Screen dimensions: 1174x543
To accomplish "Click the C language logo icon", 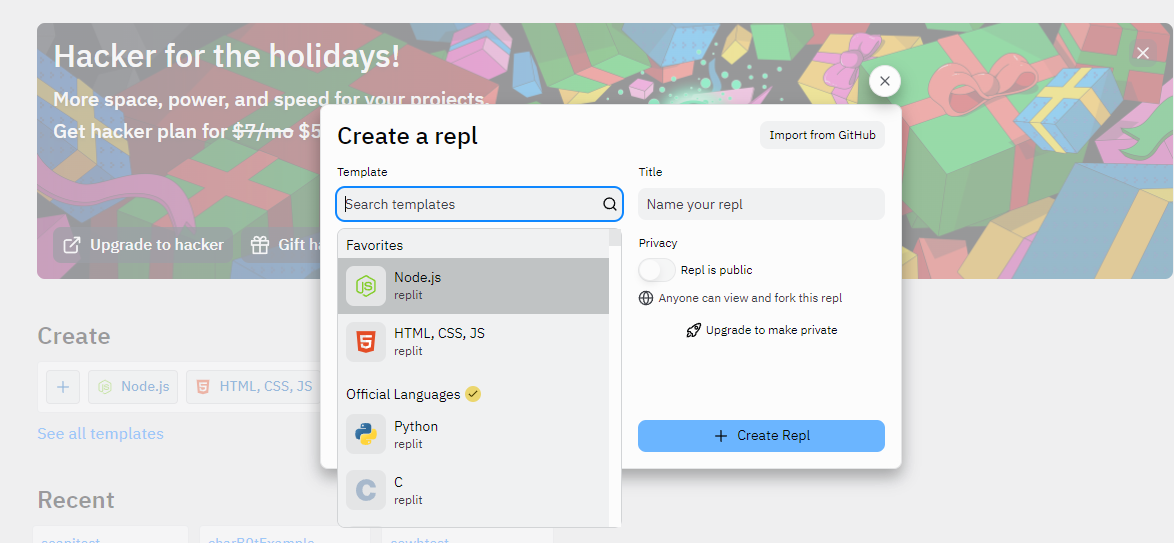I will [366, 490].
